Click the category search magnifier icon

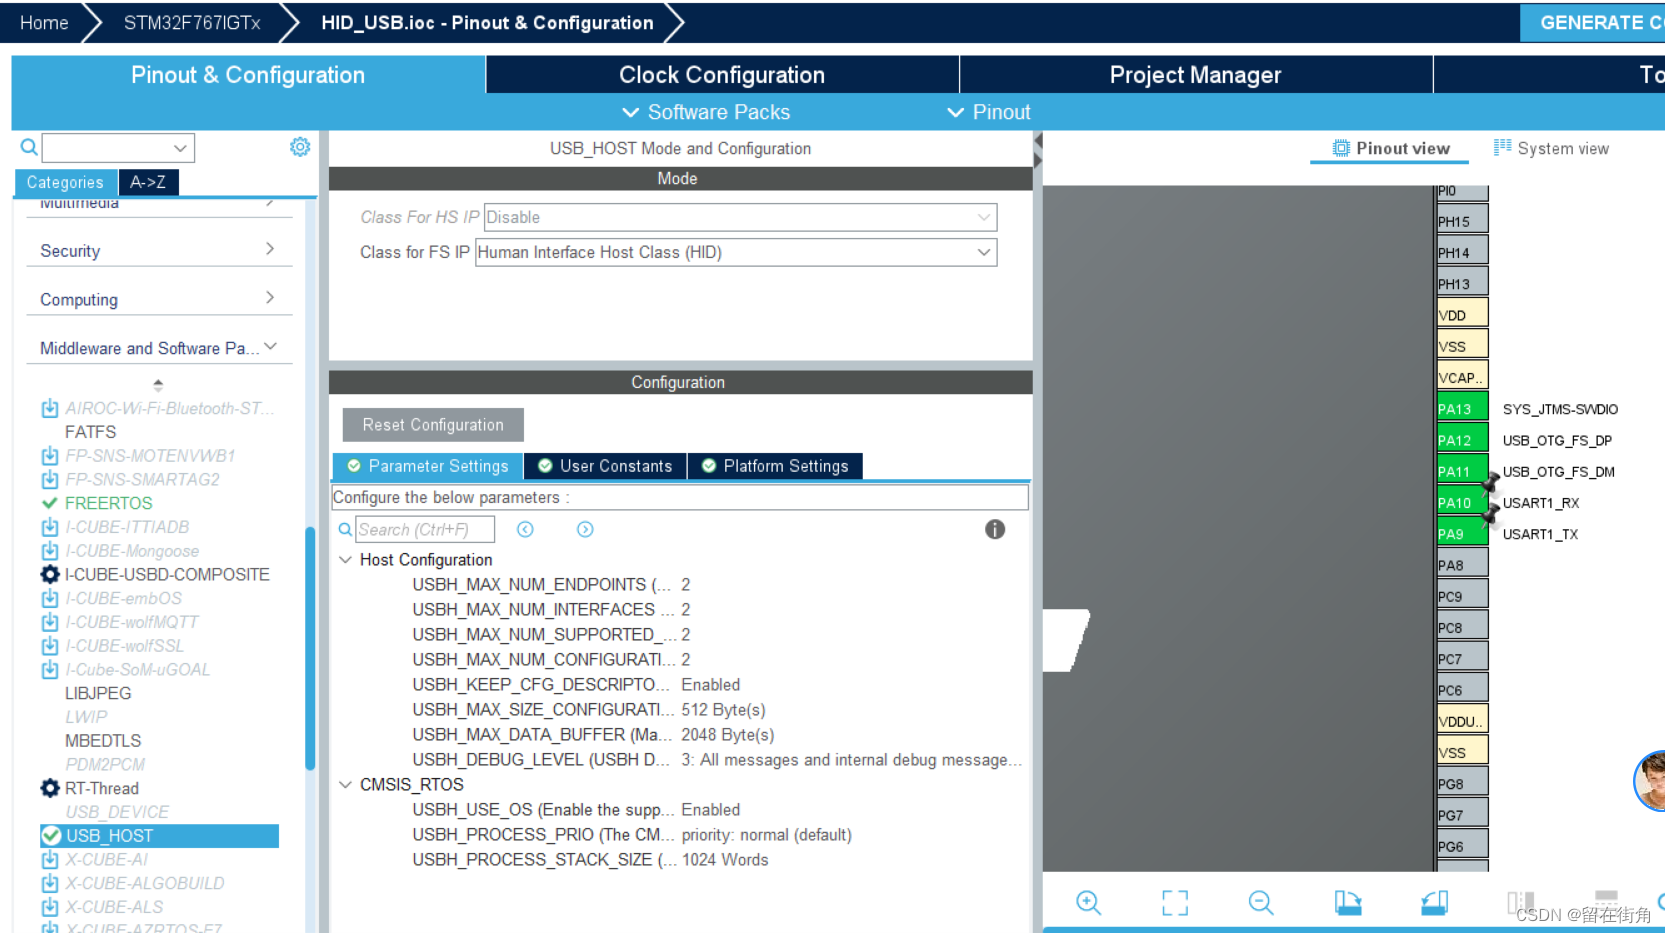click(x=29, y=148)
